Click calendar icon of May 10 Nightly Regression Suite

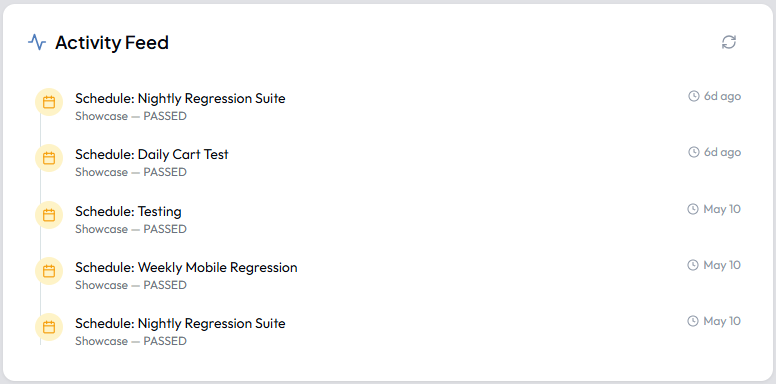pyautogui.click(x=48, y=327)
